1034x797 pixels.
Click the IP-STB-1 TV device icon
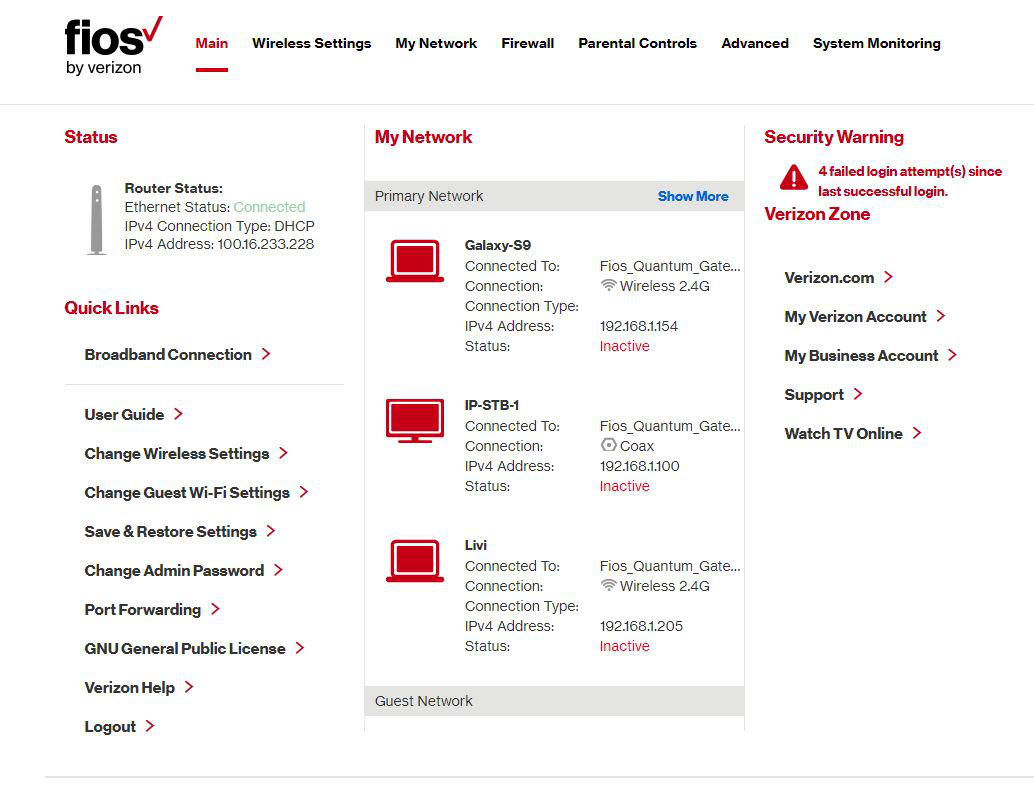[413, 420]
